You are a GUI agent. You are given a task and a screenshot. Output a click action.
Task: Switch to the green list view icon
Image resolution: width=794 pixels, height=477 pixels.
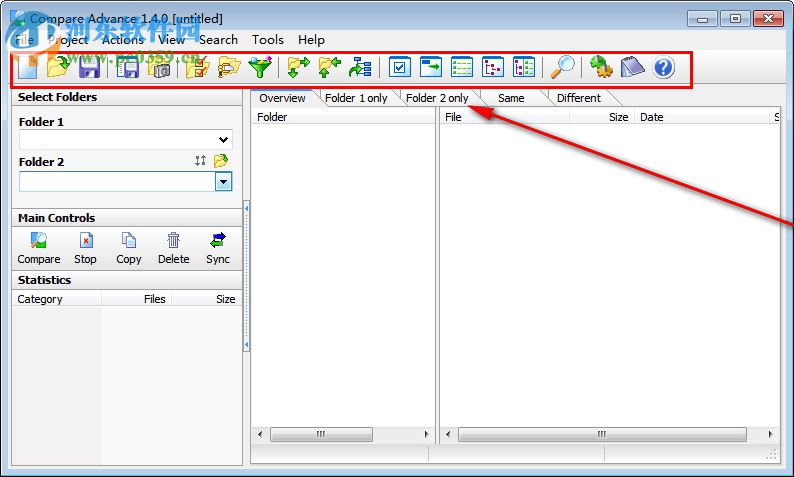tap(462, 67)
